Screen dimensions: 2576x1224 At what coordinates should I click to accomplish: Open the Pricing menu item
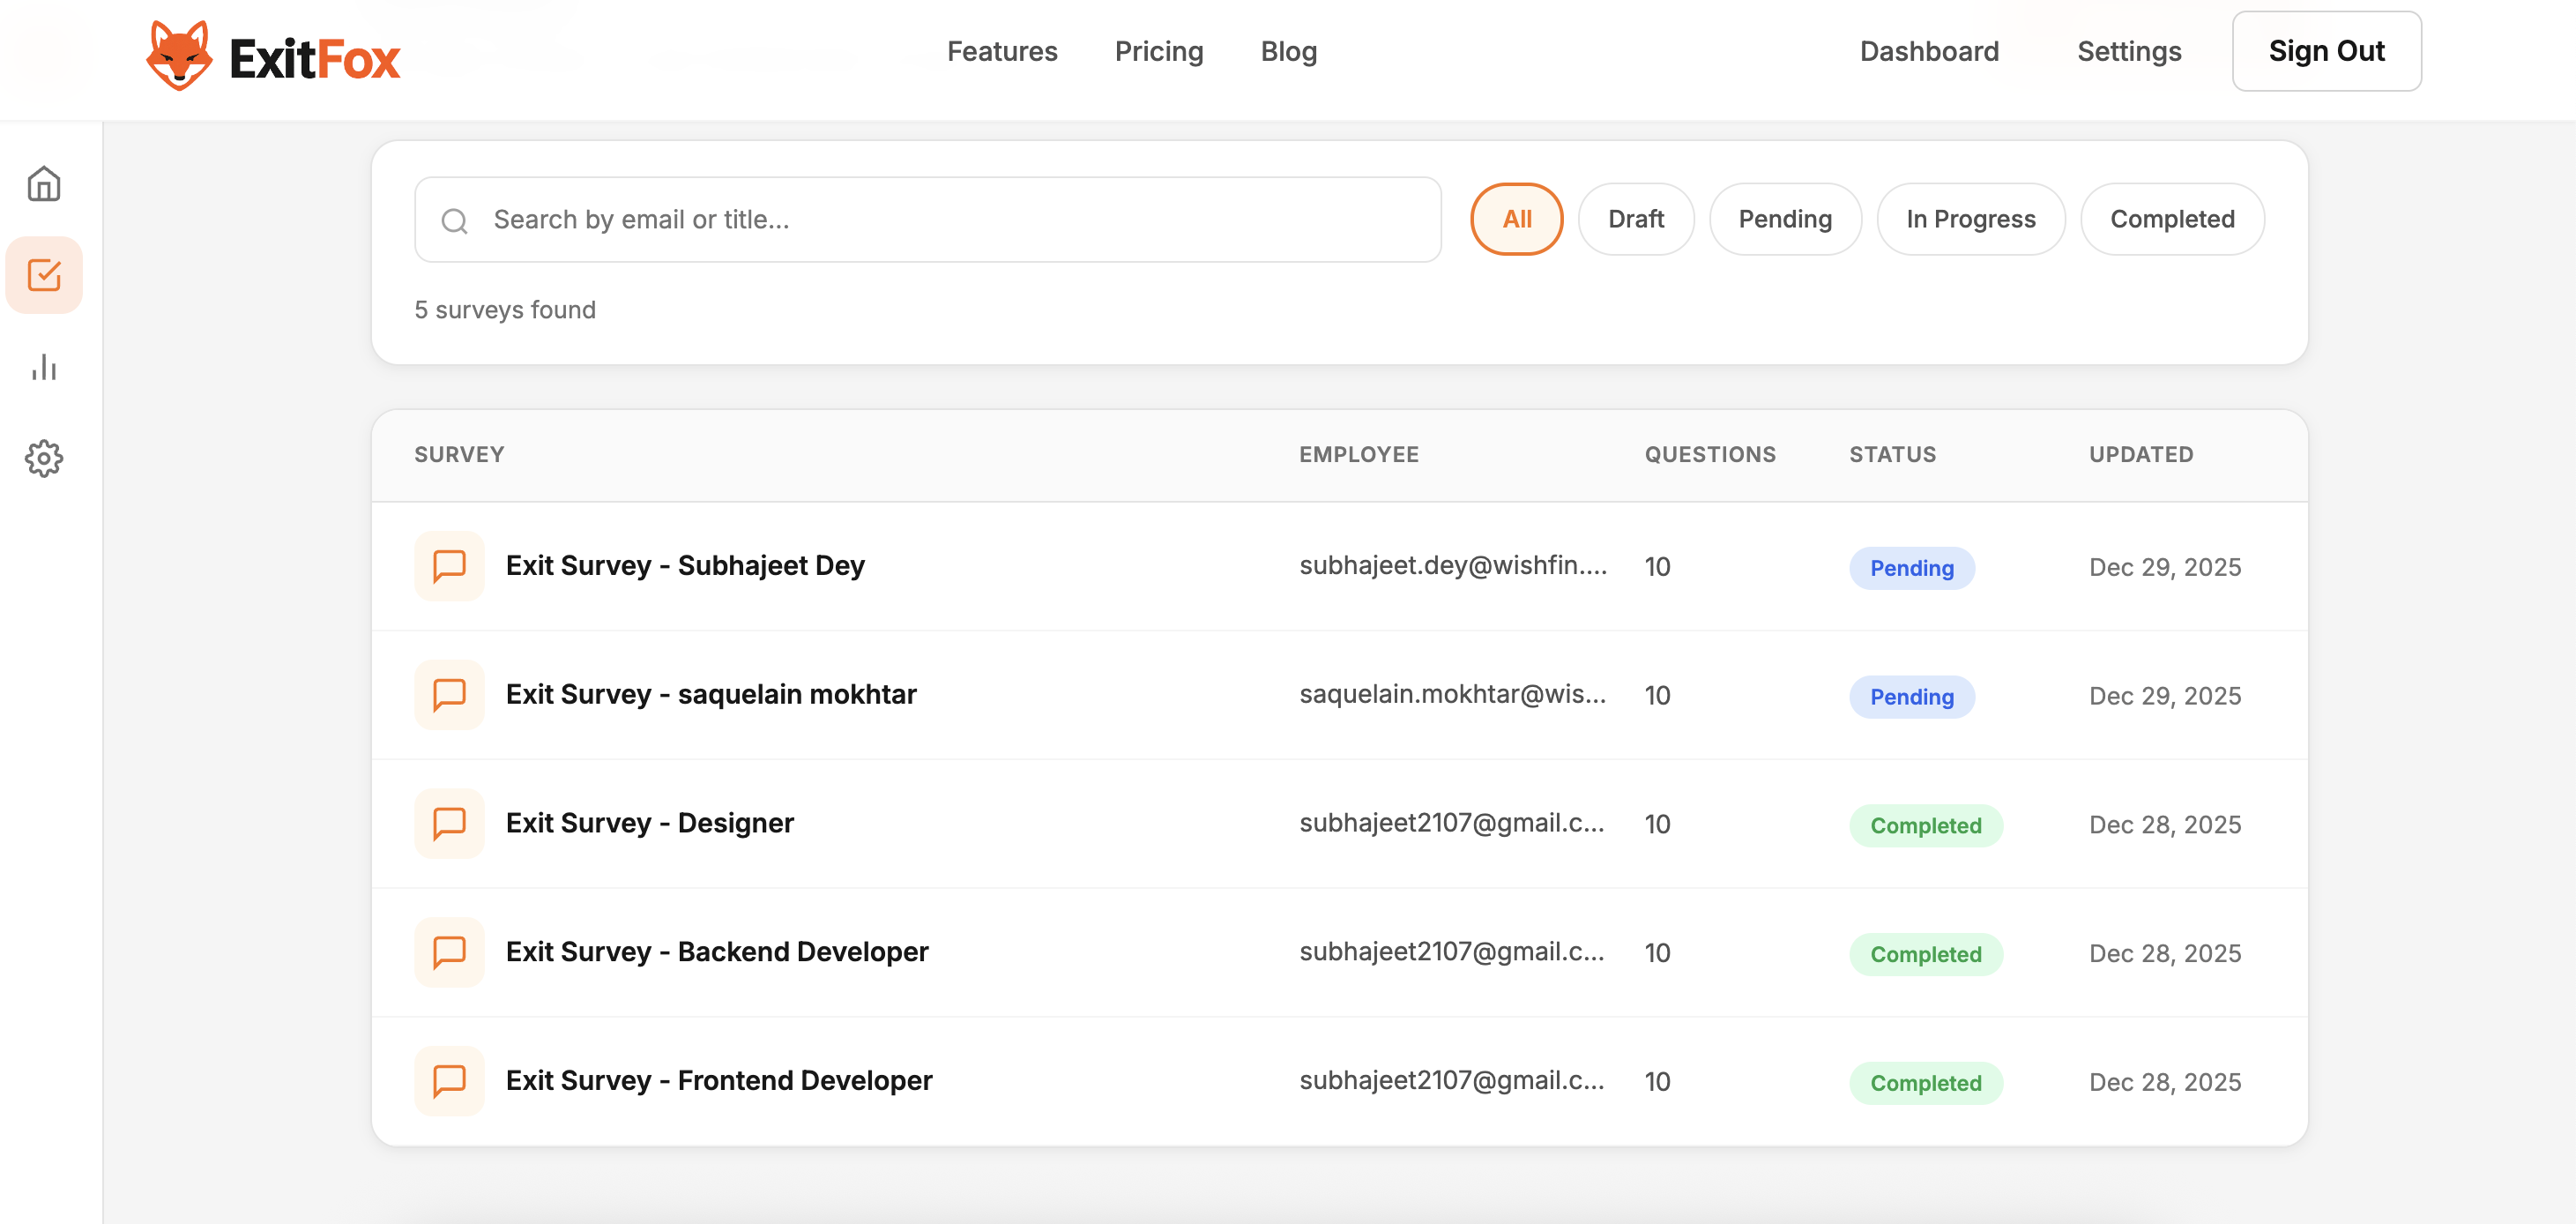[1159, 51]
